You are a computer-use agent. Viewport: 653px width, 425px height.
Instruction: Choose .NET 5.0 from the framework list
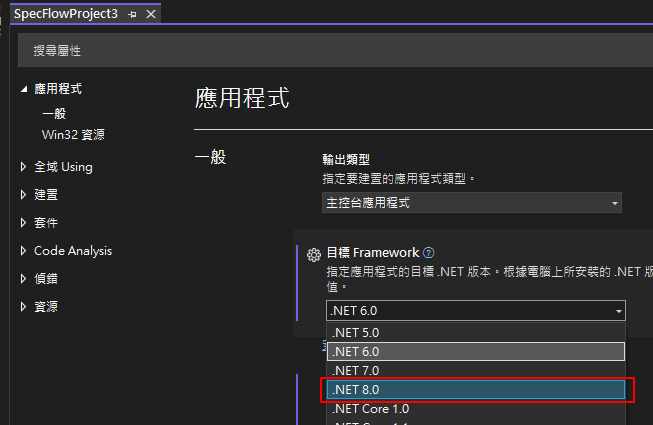(476, 333)
